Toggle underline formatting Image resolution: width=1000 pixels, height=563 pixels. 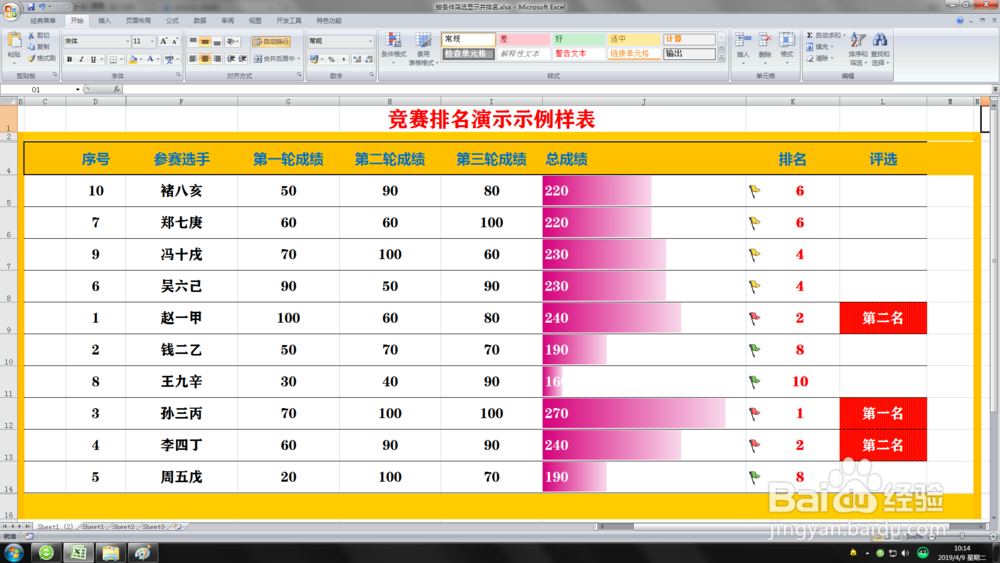(93, 59)
